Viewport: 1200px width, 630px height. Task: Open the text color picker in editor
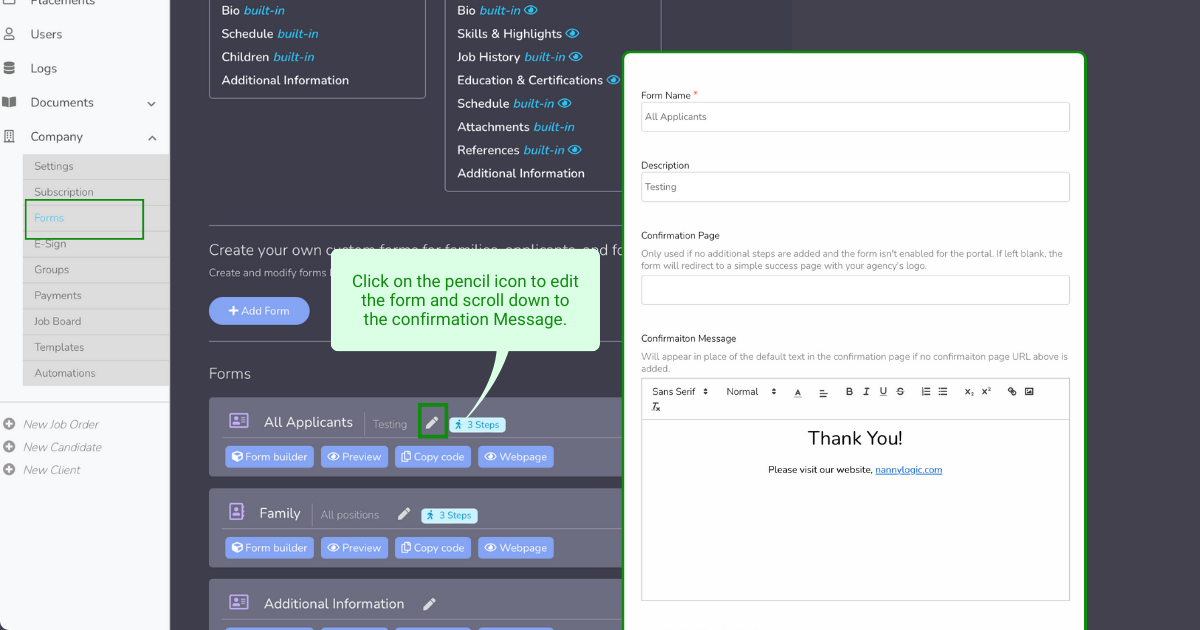[x=798, y=392]
